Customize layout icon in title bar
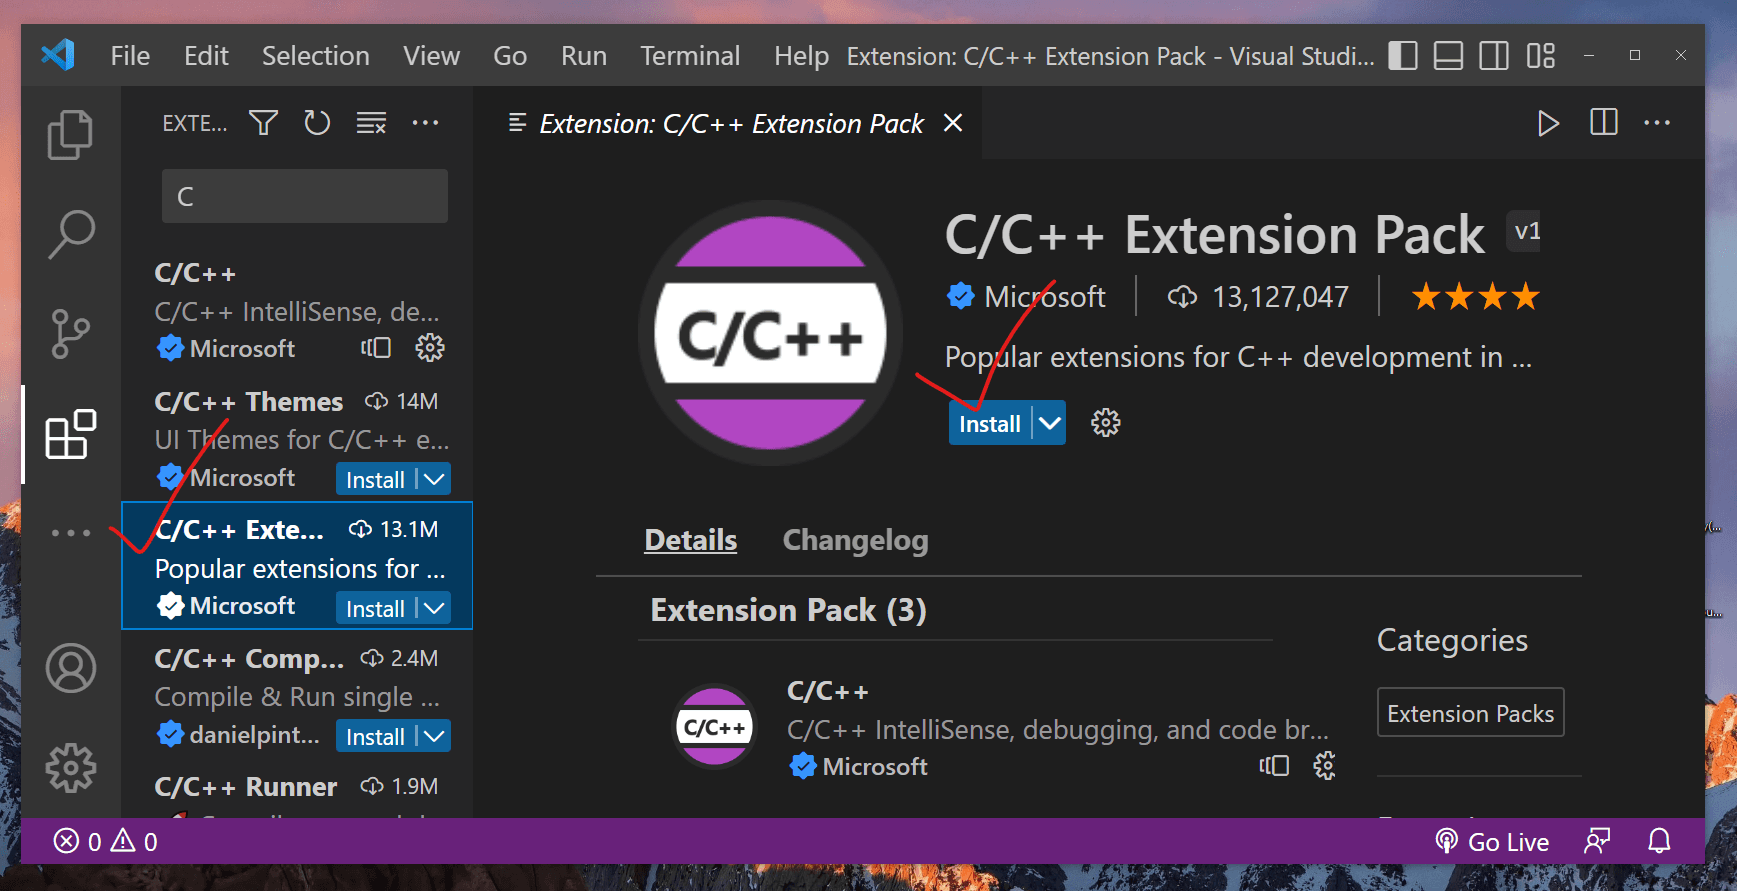This screenshot has height=891, width=1737. point(1540,56)
